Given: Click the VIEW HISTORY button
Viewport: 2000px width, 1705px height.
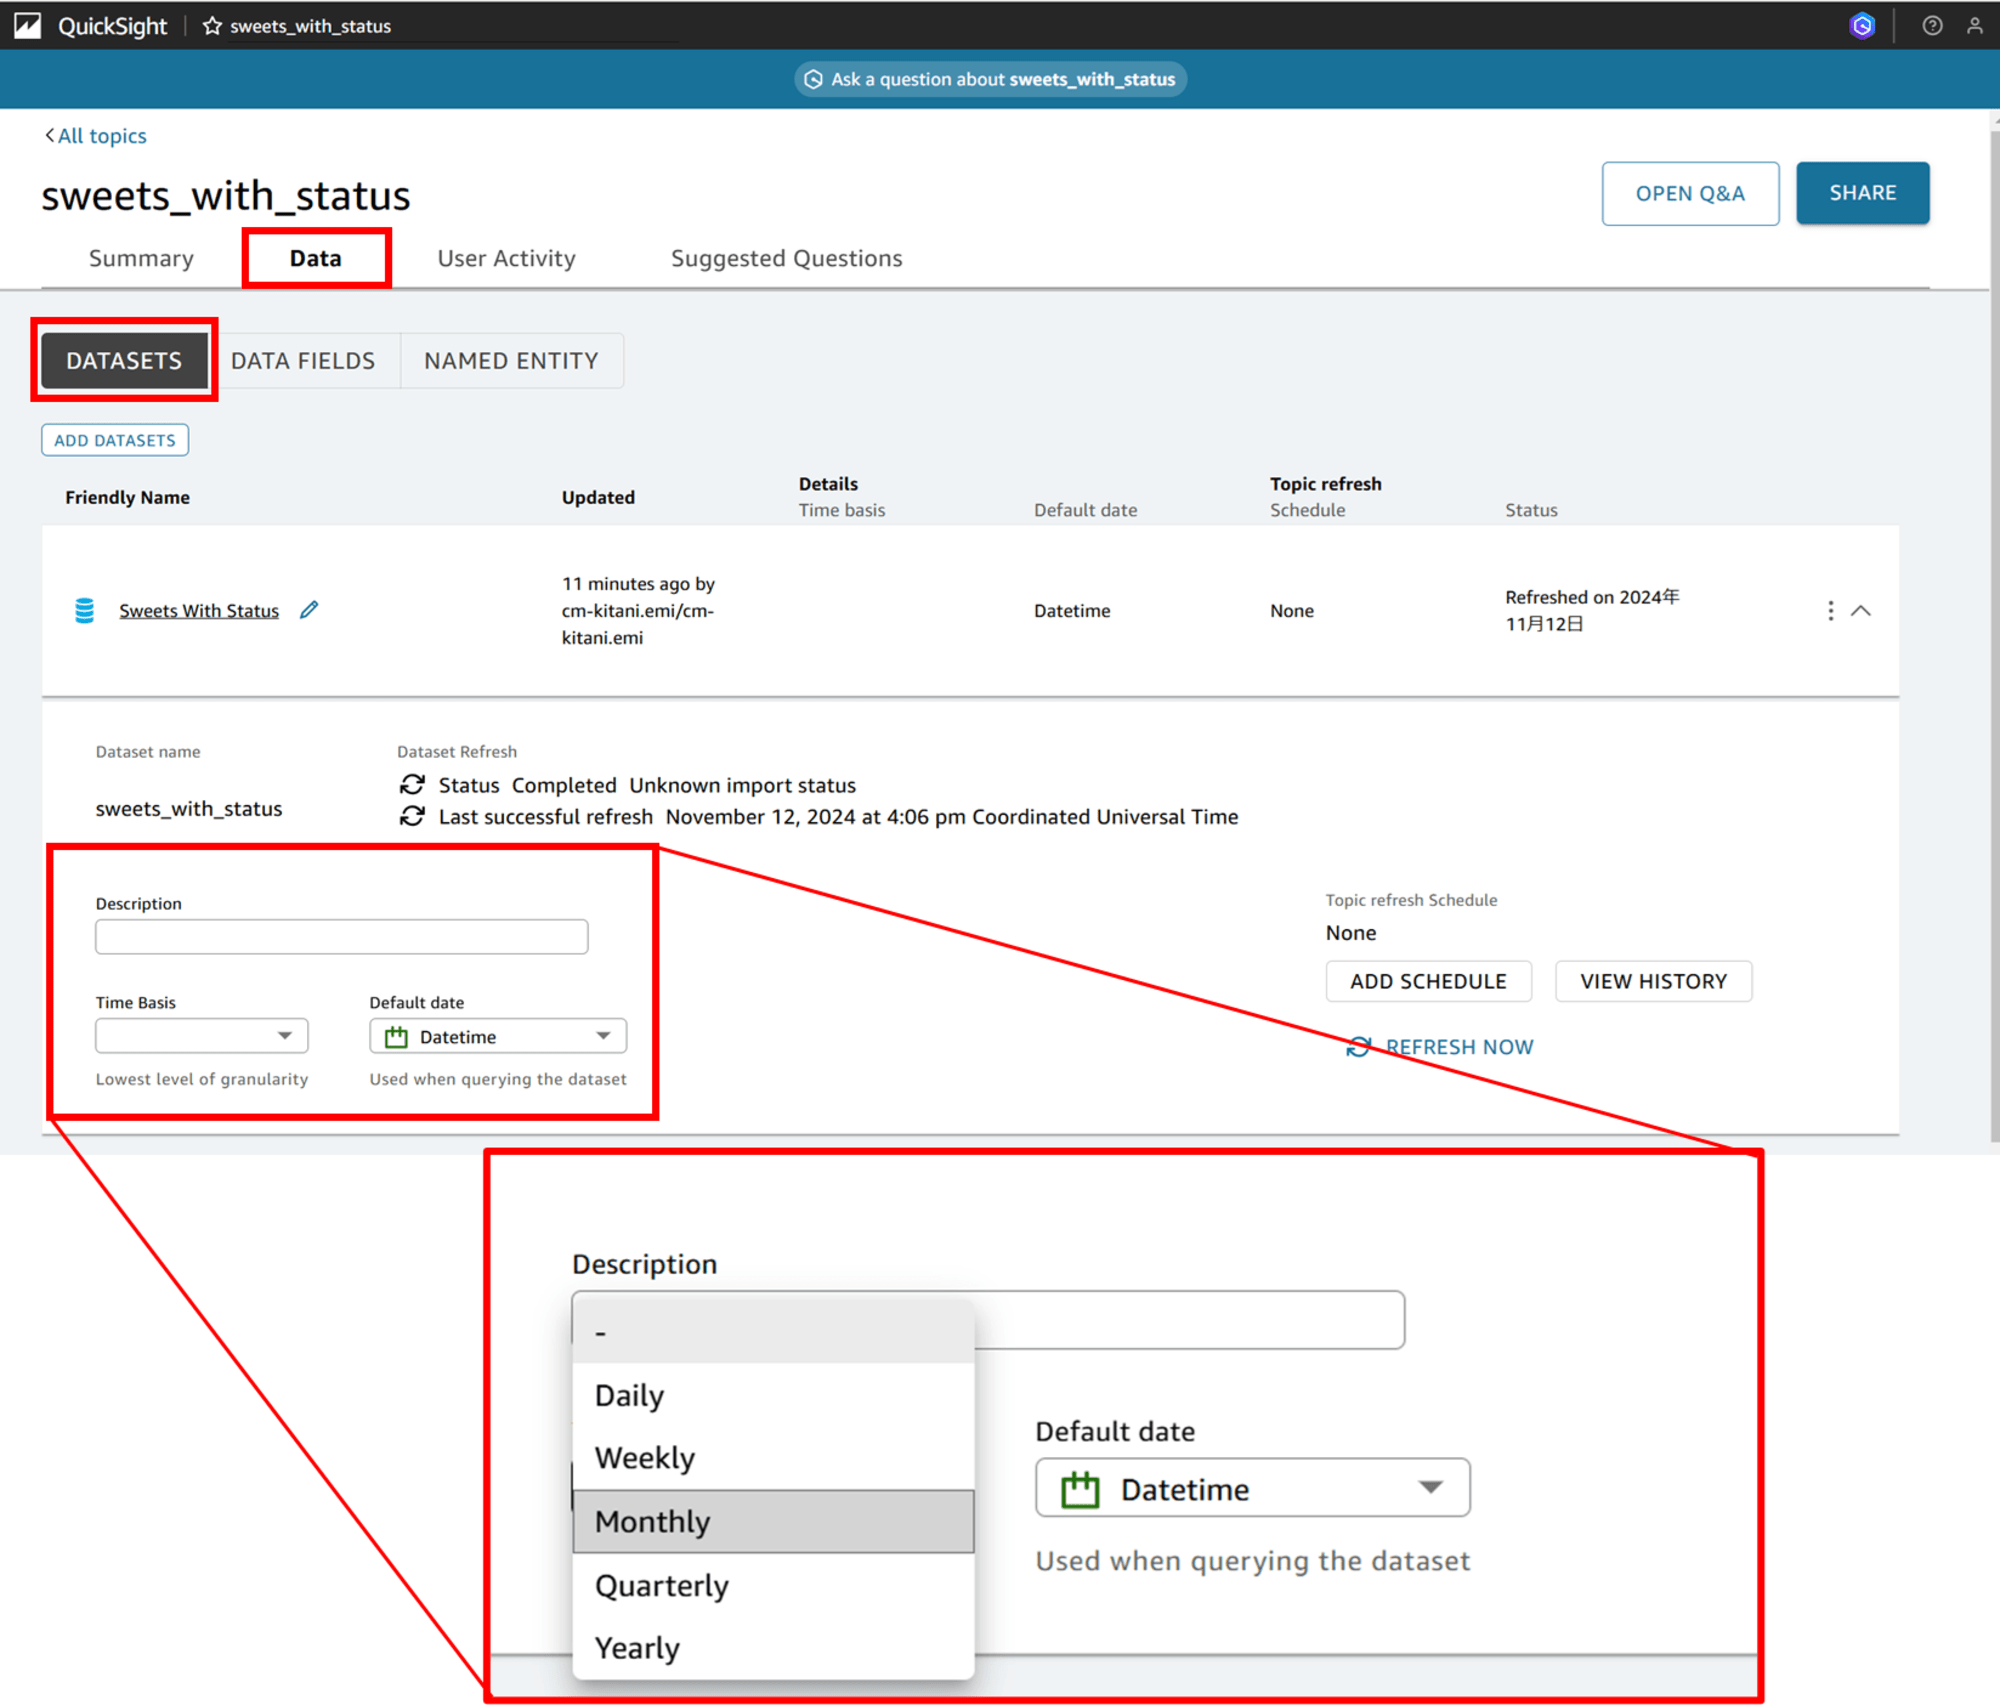Looking at the screenshot, I should click(1653, 981).
